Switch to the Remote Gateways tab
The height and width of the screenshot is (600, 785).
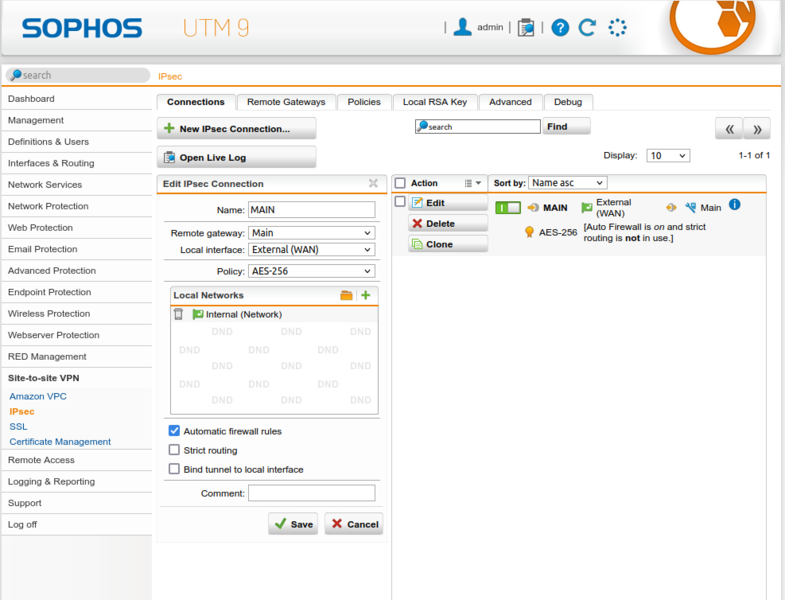(x=286, y=102)
